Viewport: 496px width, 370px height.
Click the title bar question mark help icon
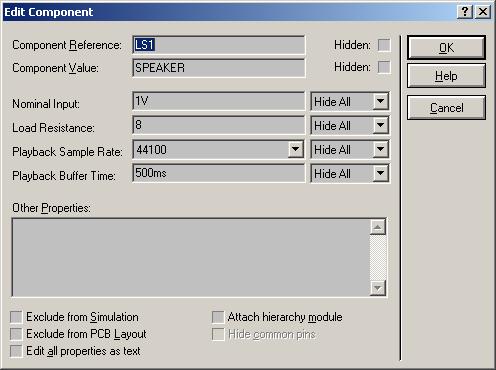pos(465,12)
